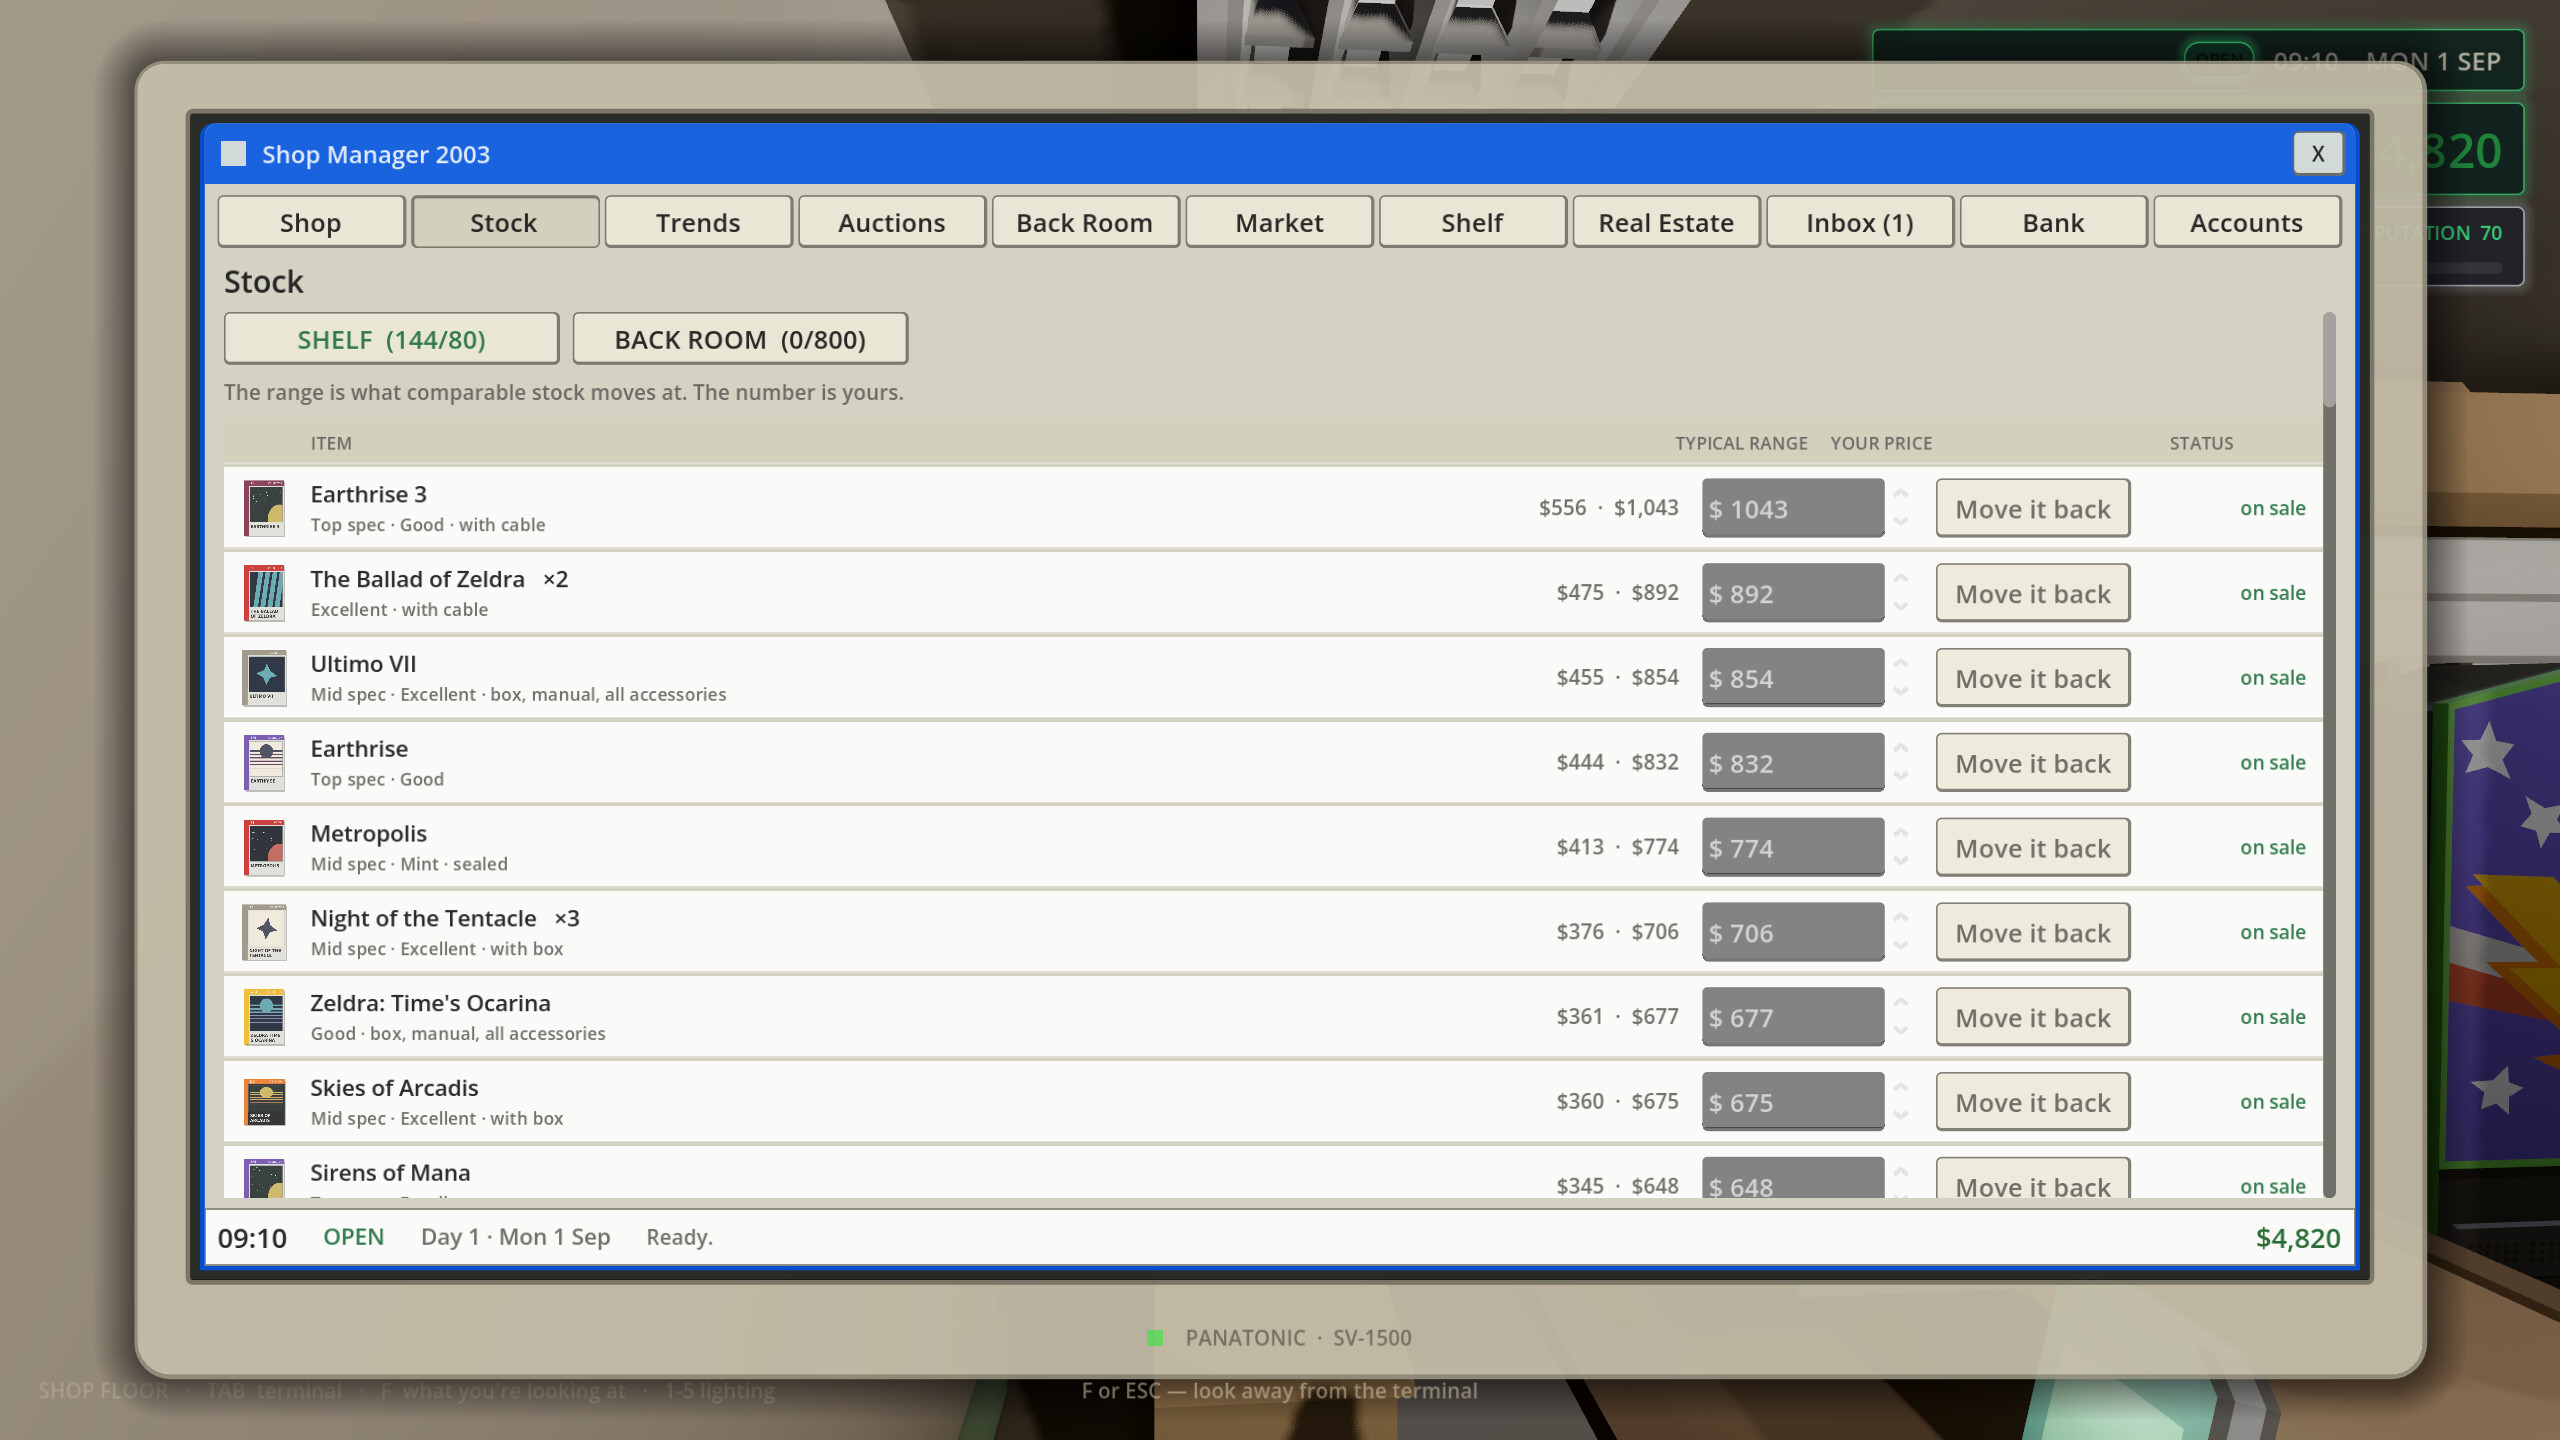2560x1440 pixels.
Task: Lower Ultimo VII price with down arrow
Action: [1901, 692]
